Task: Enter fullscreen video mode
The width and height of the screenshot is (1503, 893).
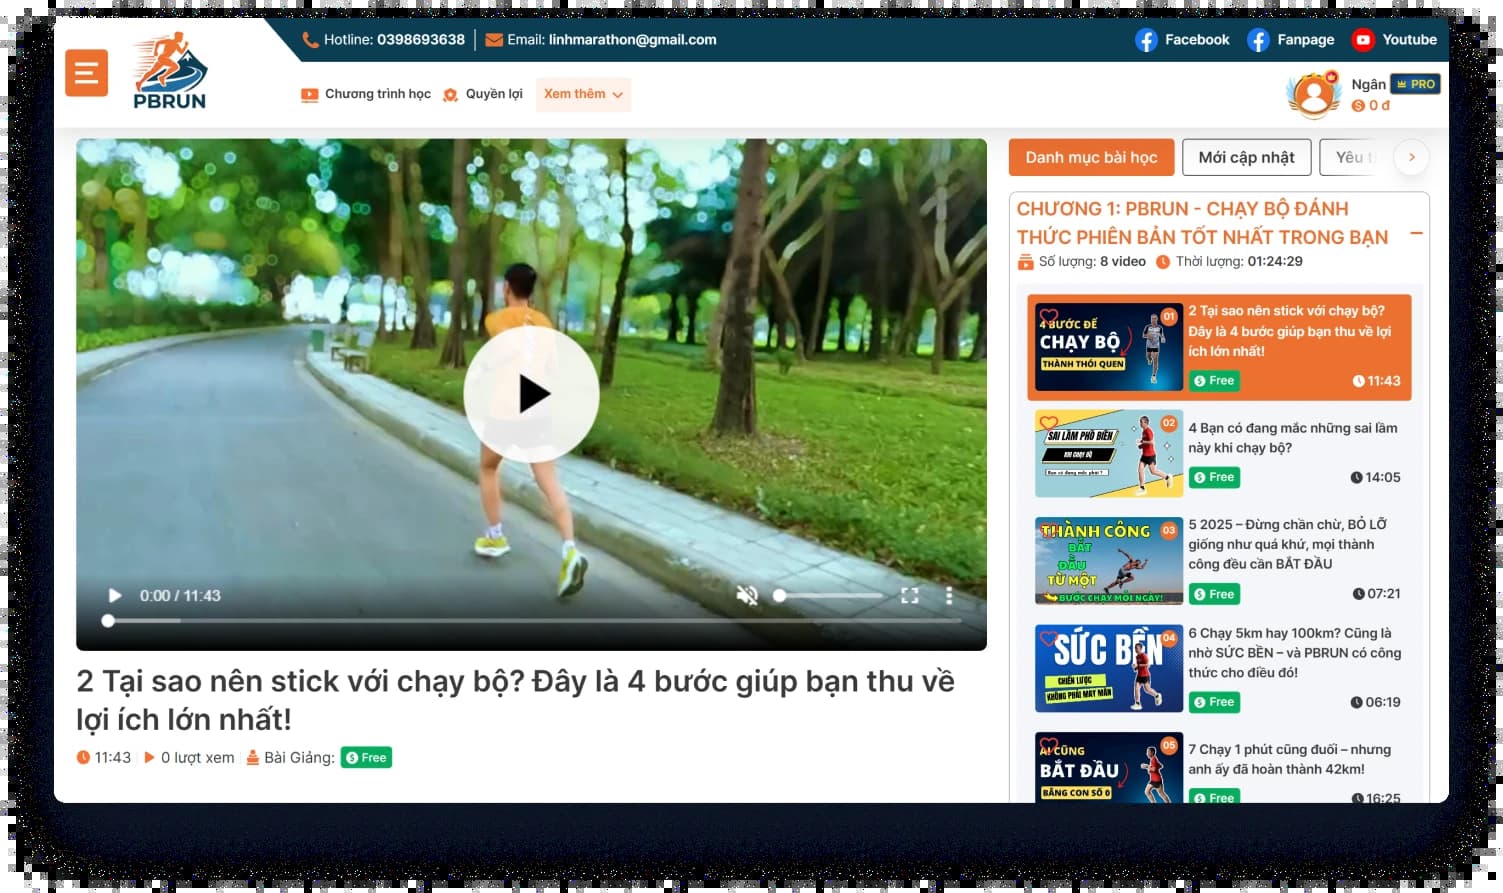Action: click(x=909, y=596)
